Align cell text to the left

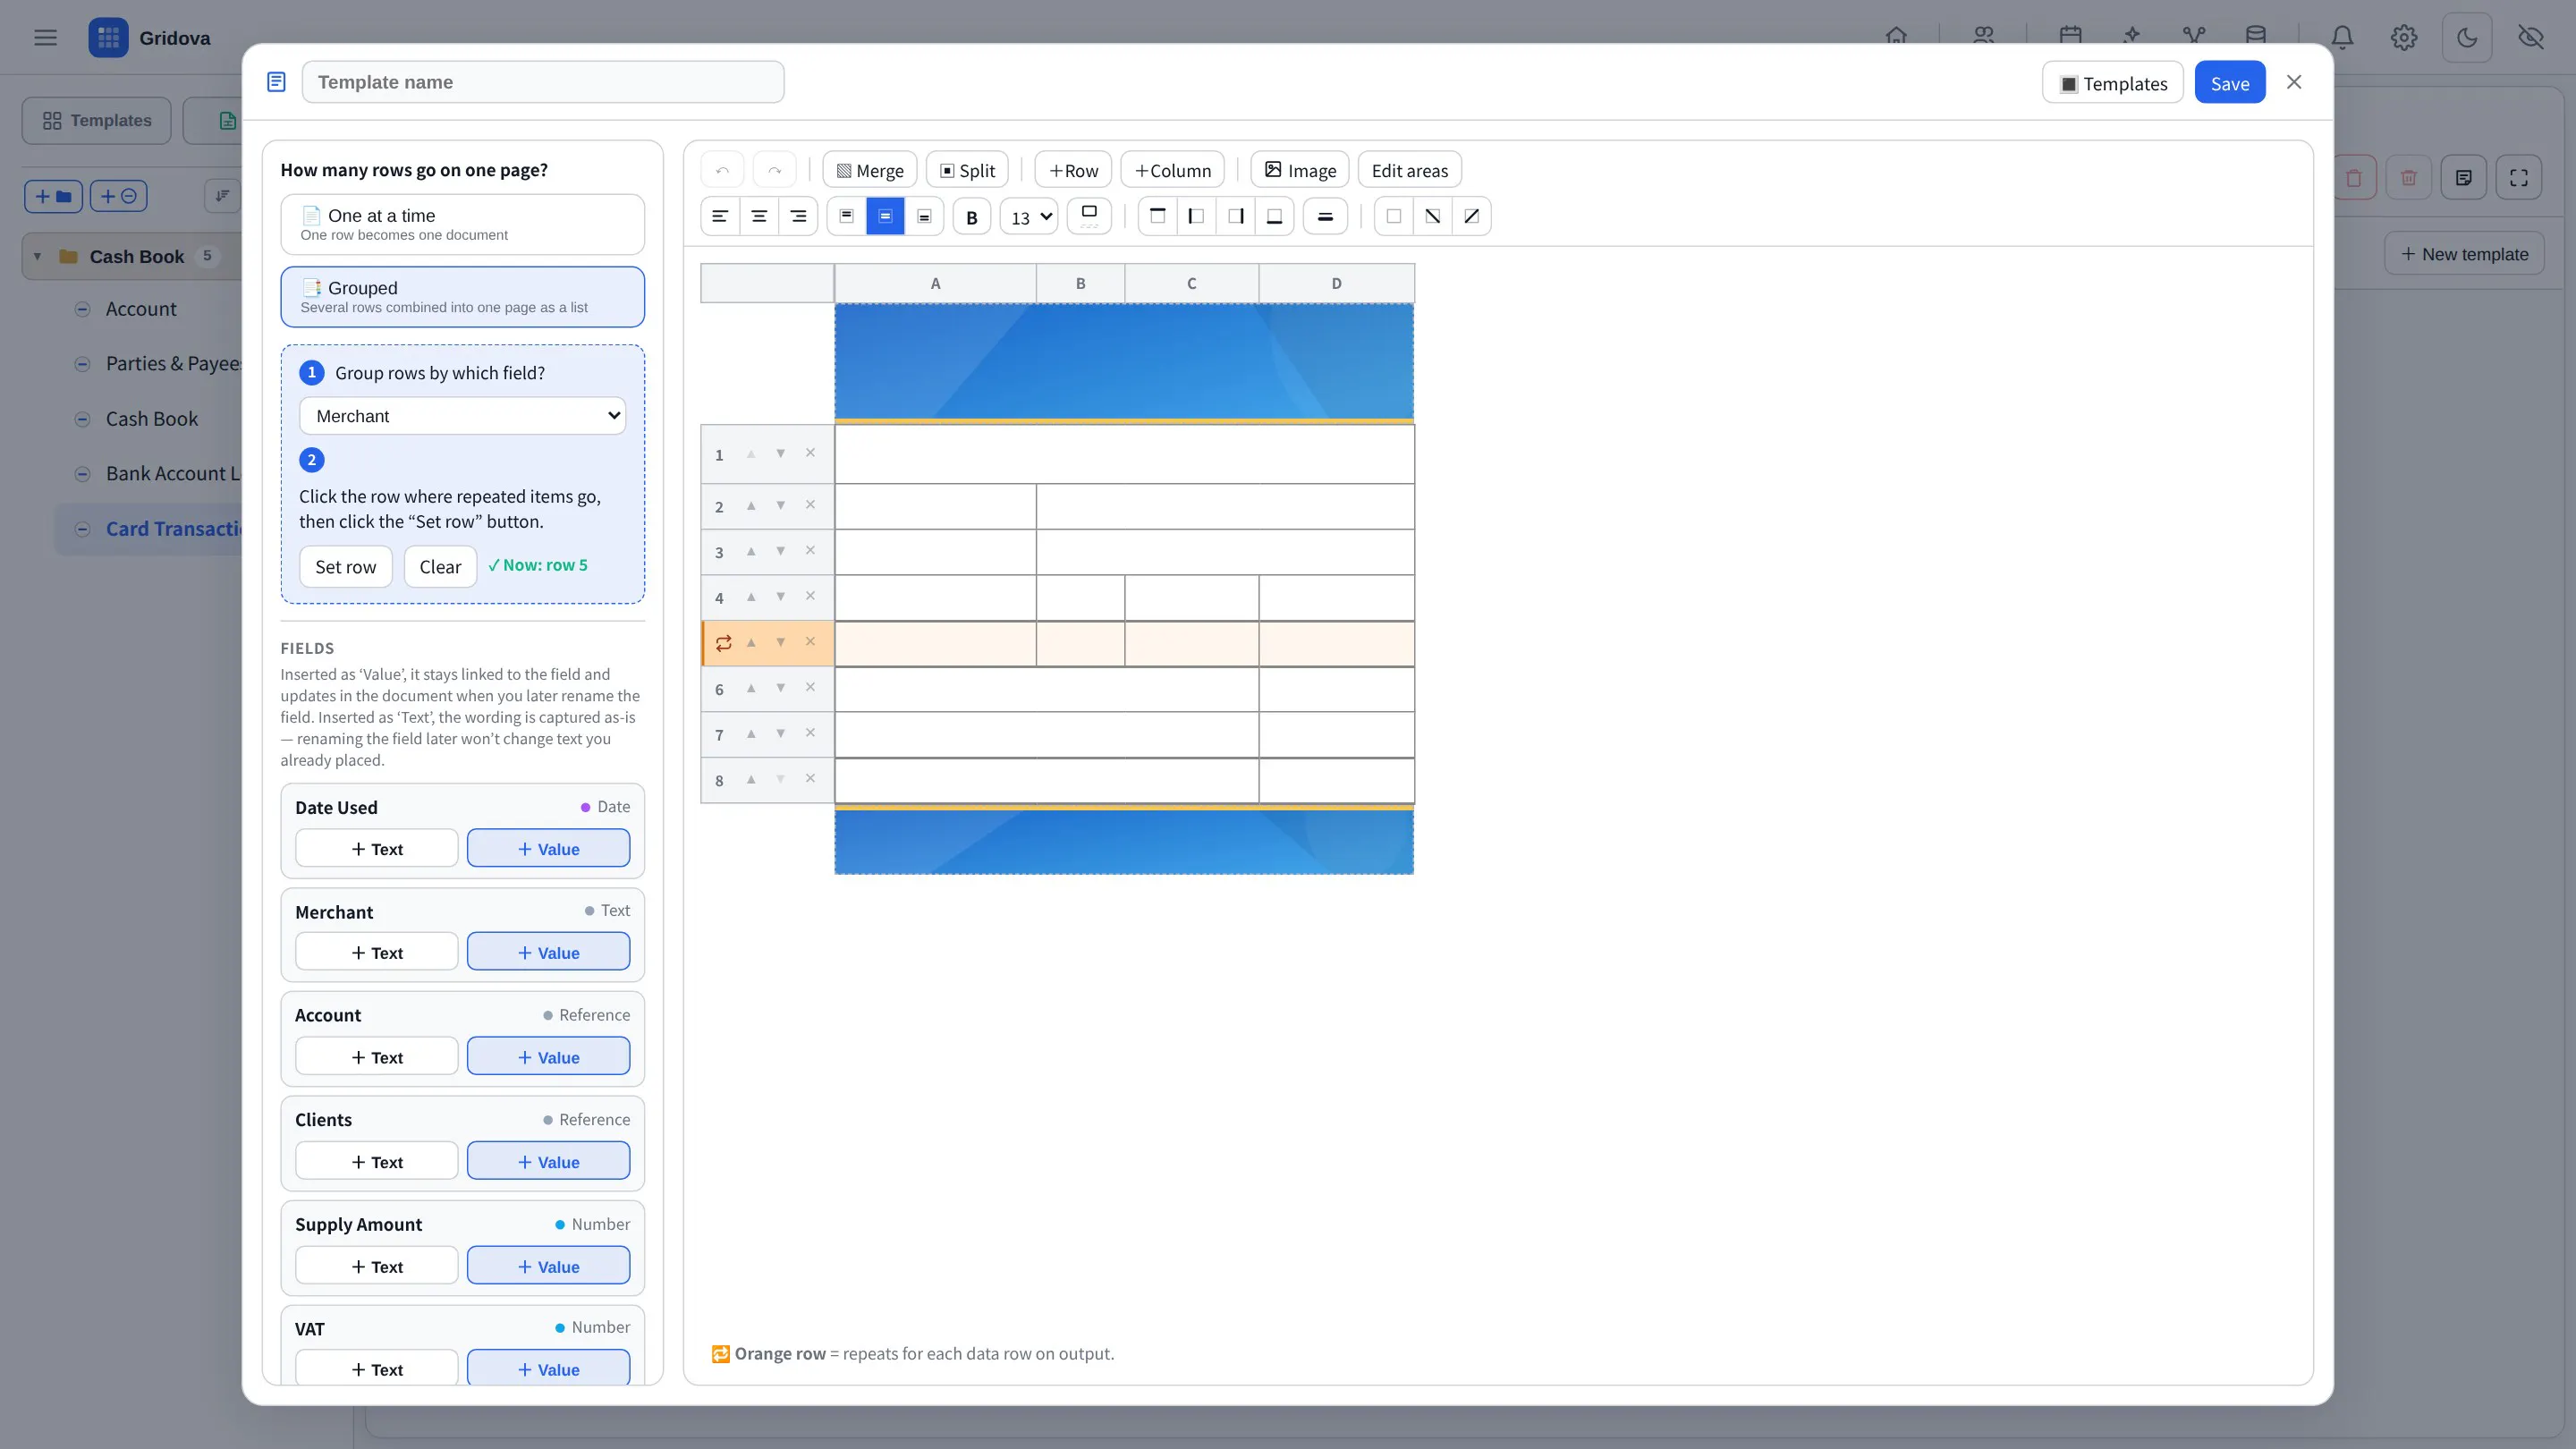(720, 216)
